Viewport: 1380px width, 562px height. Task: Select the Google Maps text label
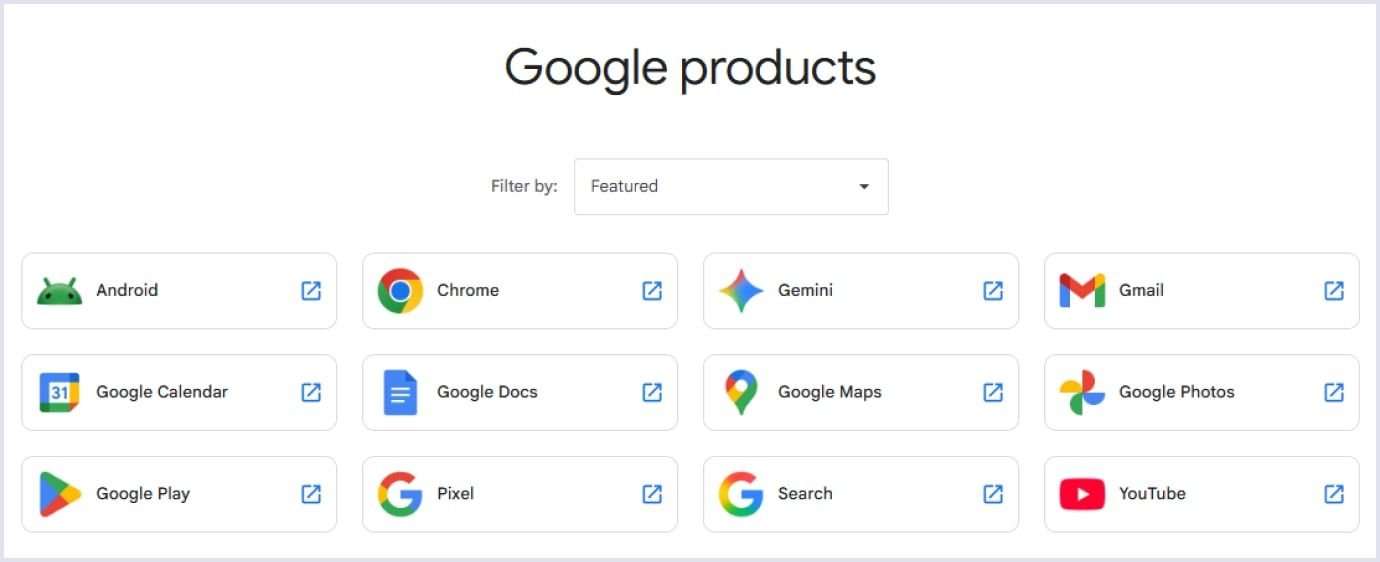[x=829, y=392]
